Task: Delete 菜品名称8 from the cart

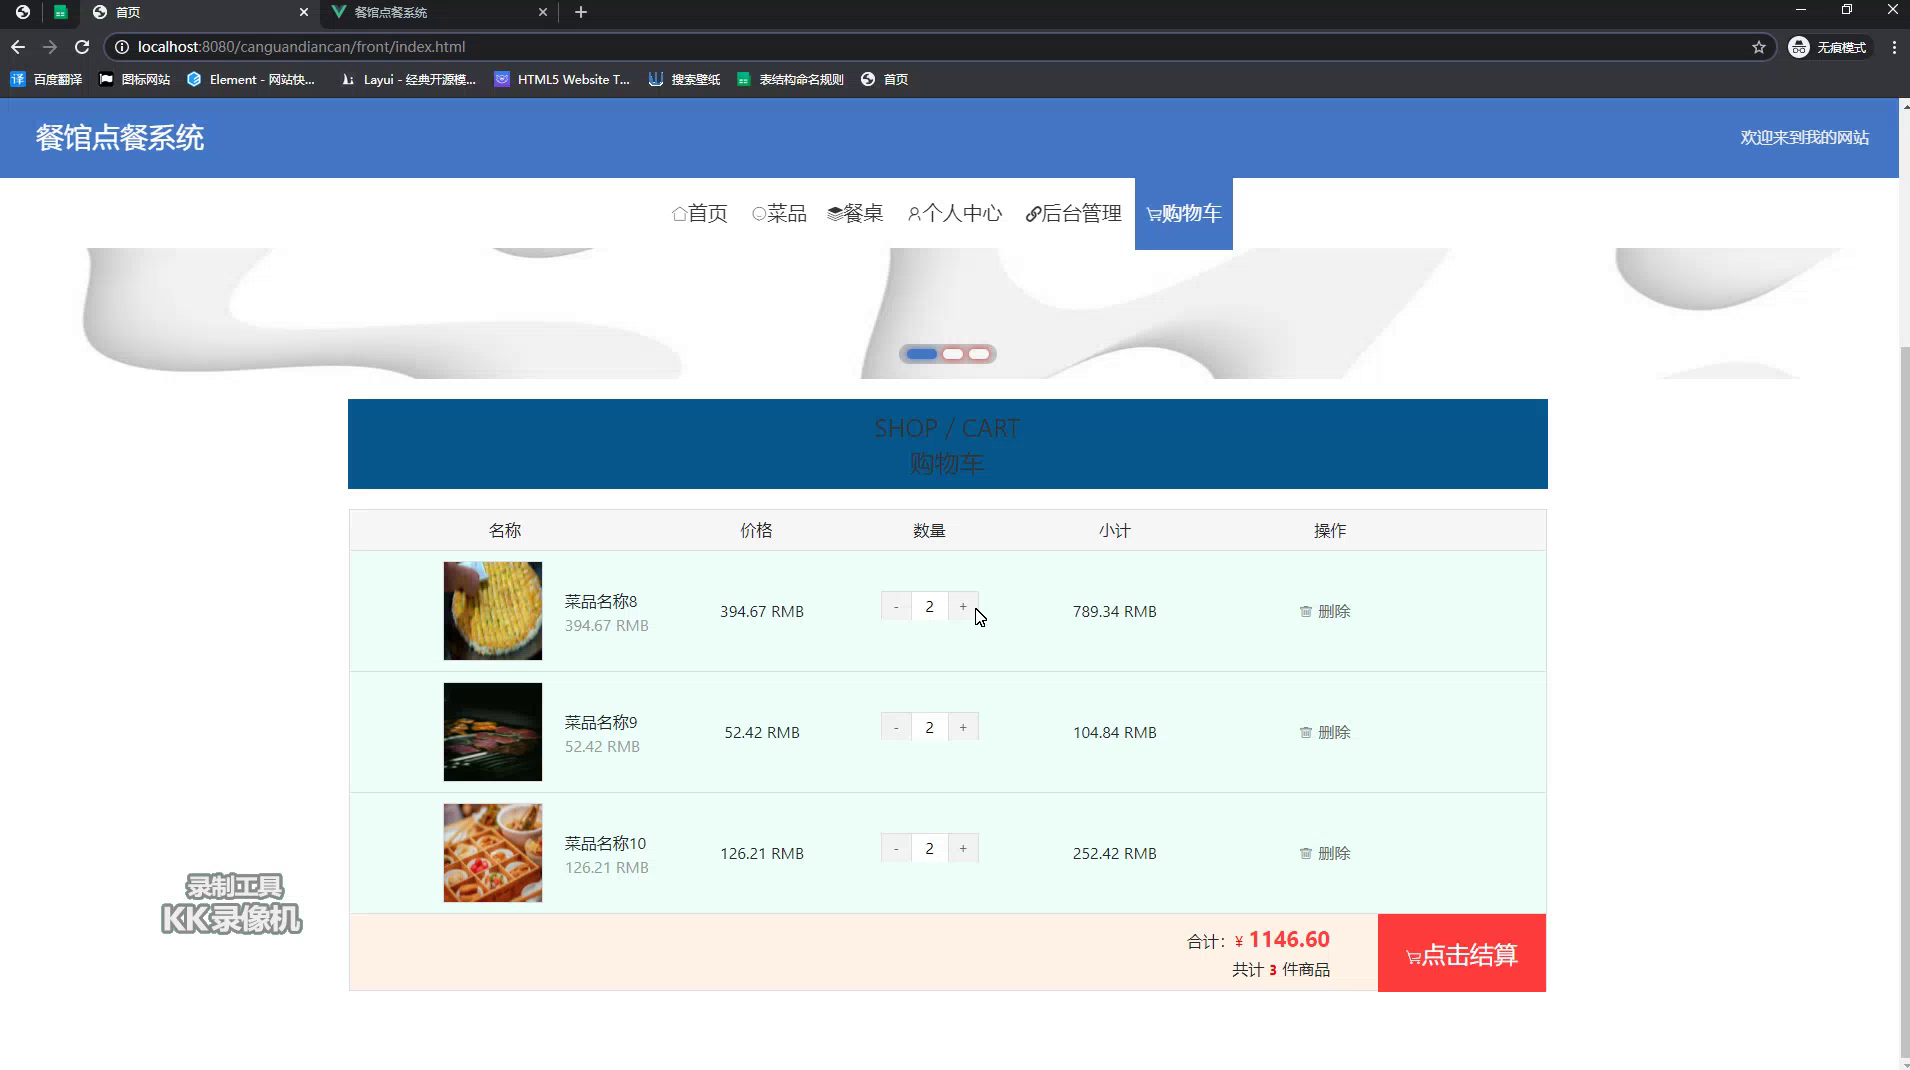Action: [1325, 611]
